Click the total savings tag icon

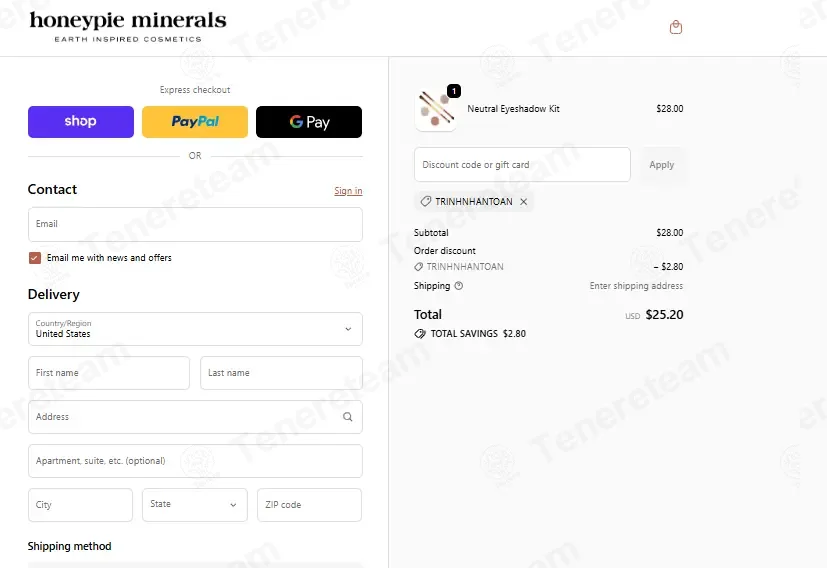click(420, 333)
